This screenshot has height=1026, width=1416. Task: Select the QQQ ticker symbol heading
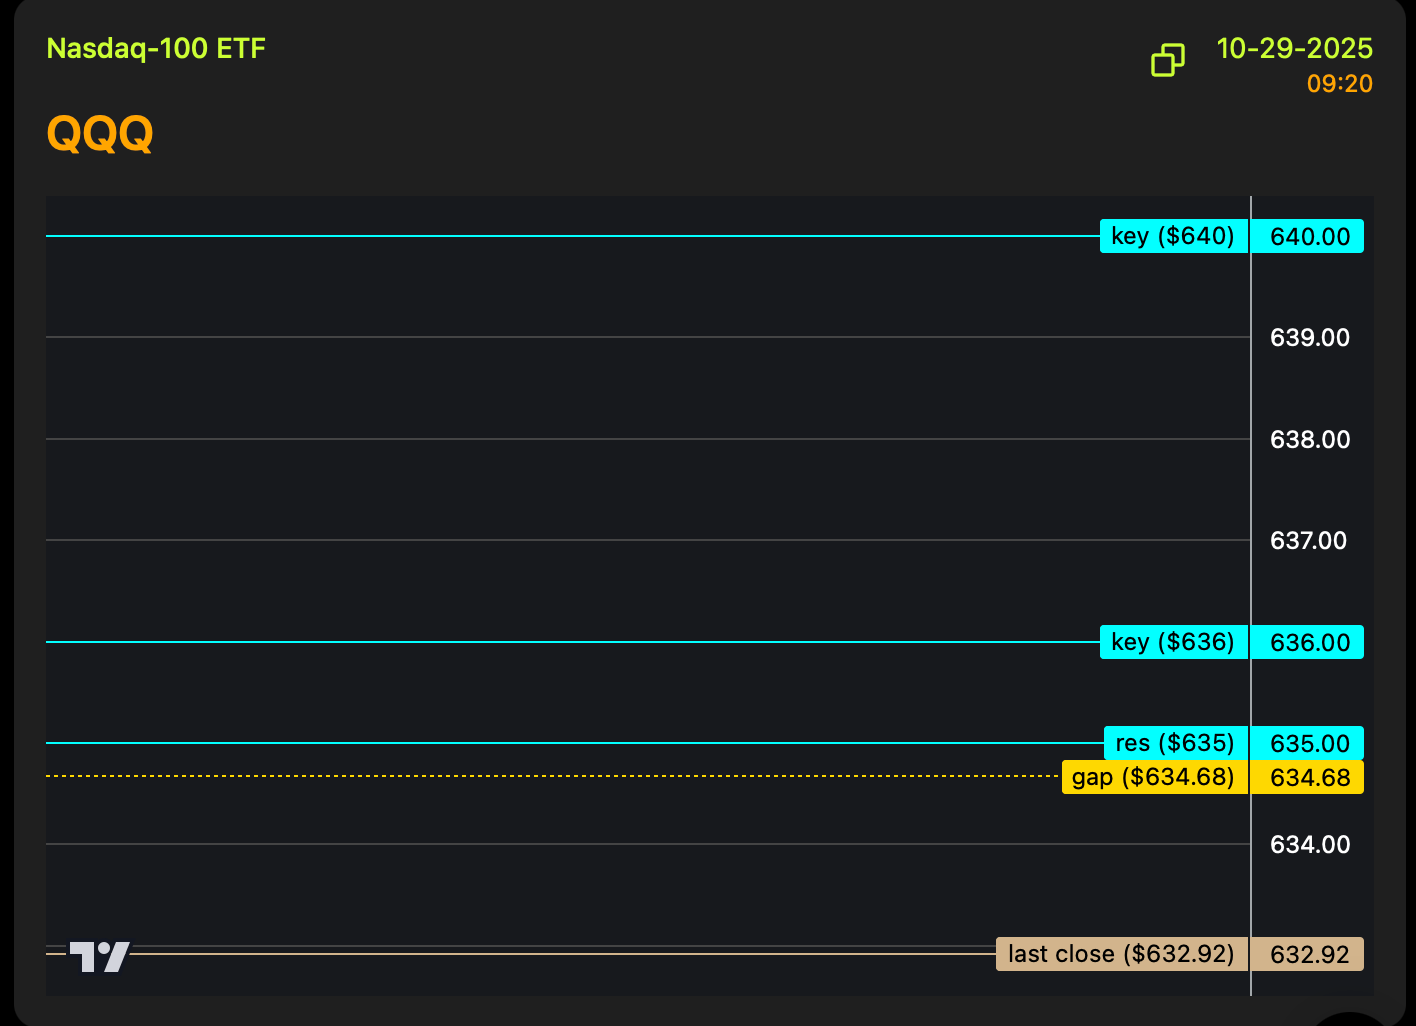pyautogui.click(x=100, y=133)
